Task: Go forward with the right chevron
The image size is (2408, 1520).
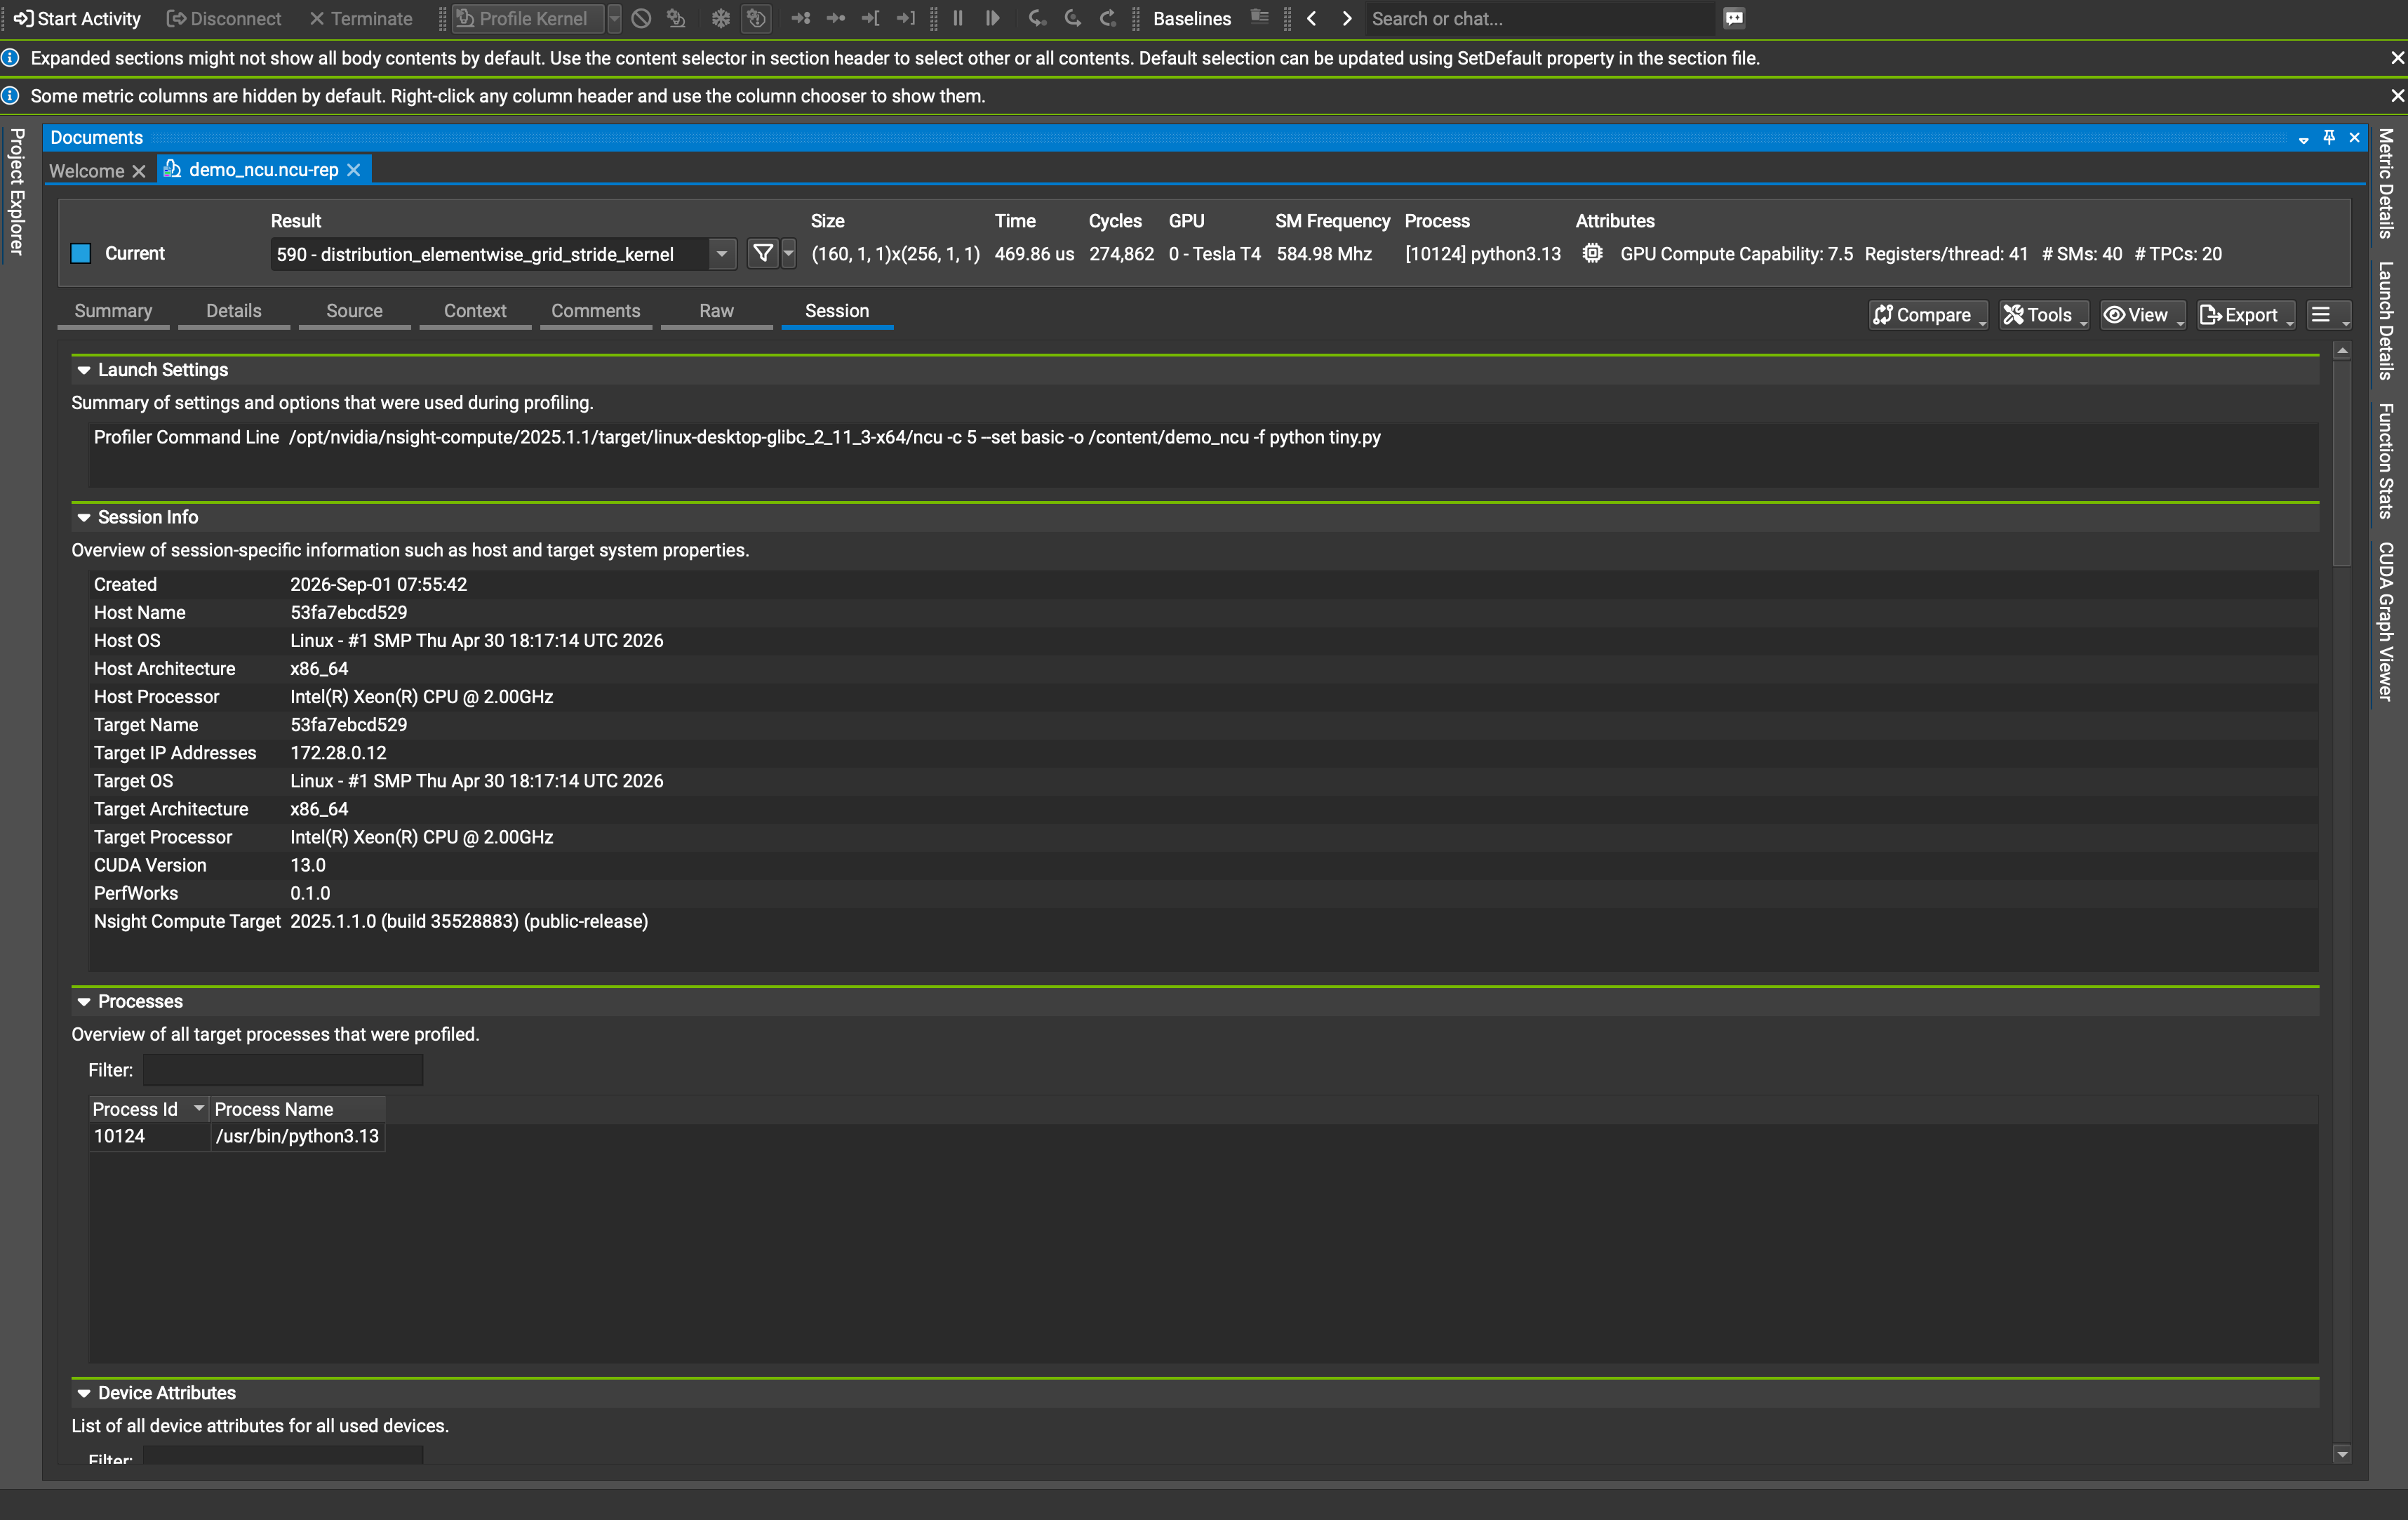Action: pos(1347,18)
